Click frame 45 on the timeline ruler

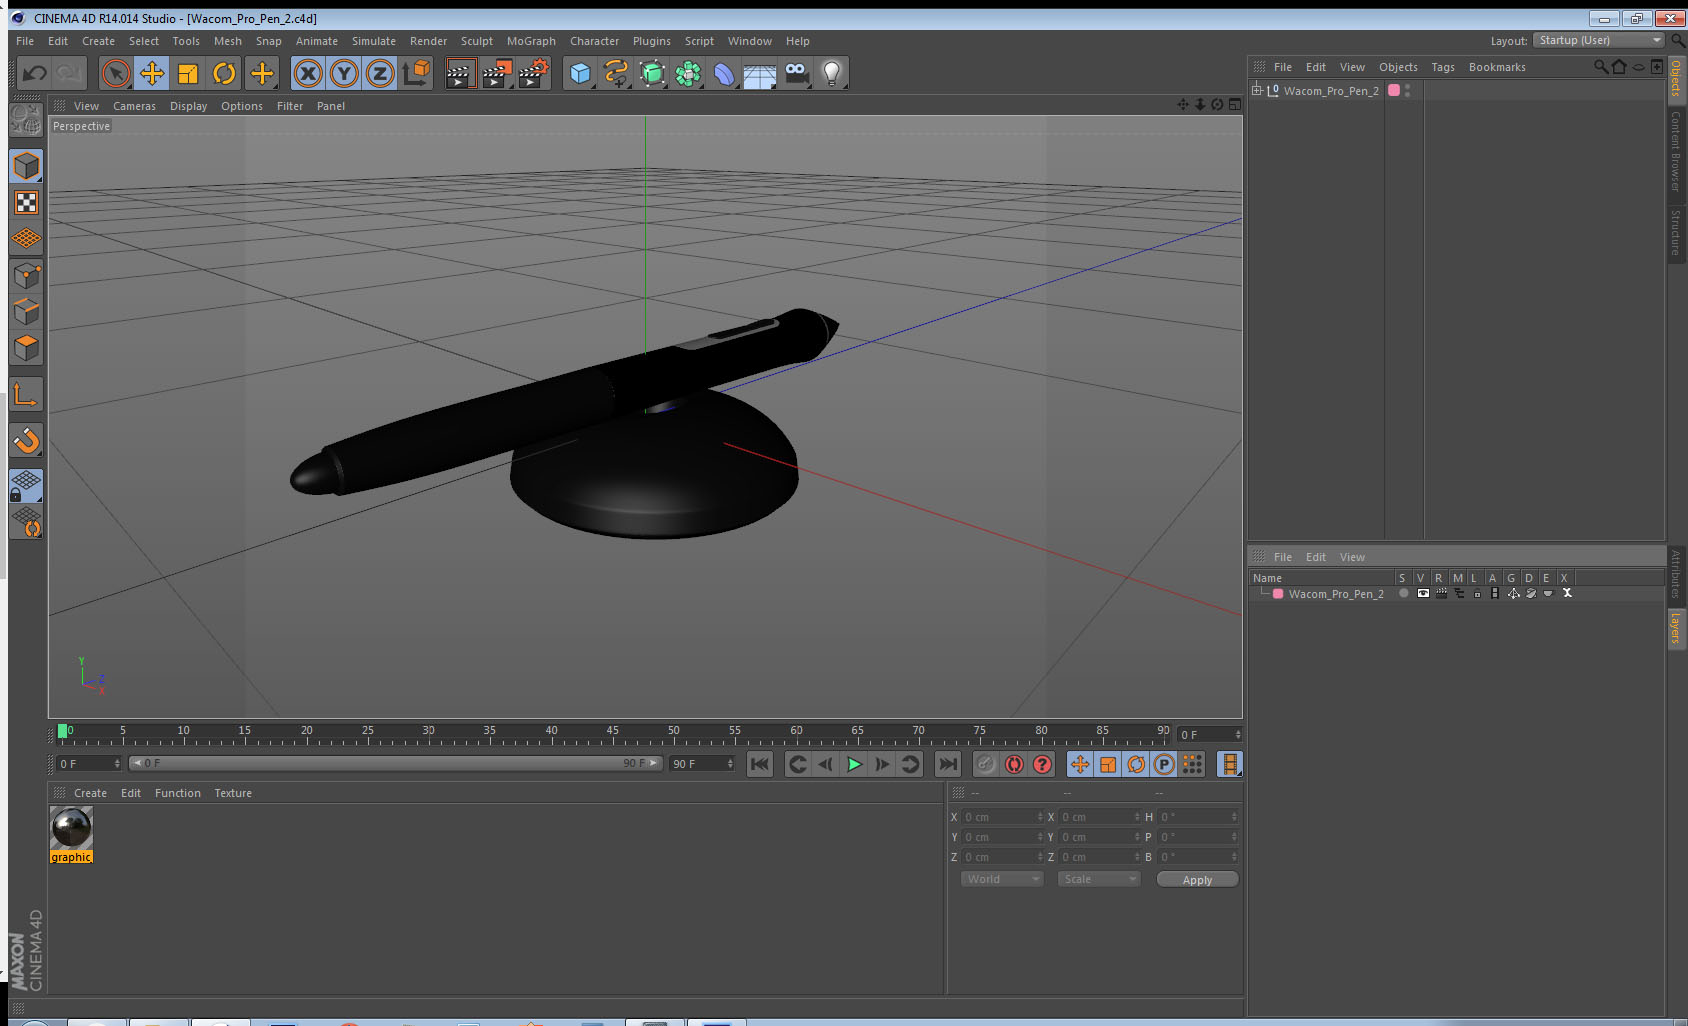(612, 731)
